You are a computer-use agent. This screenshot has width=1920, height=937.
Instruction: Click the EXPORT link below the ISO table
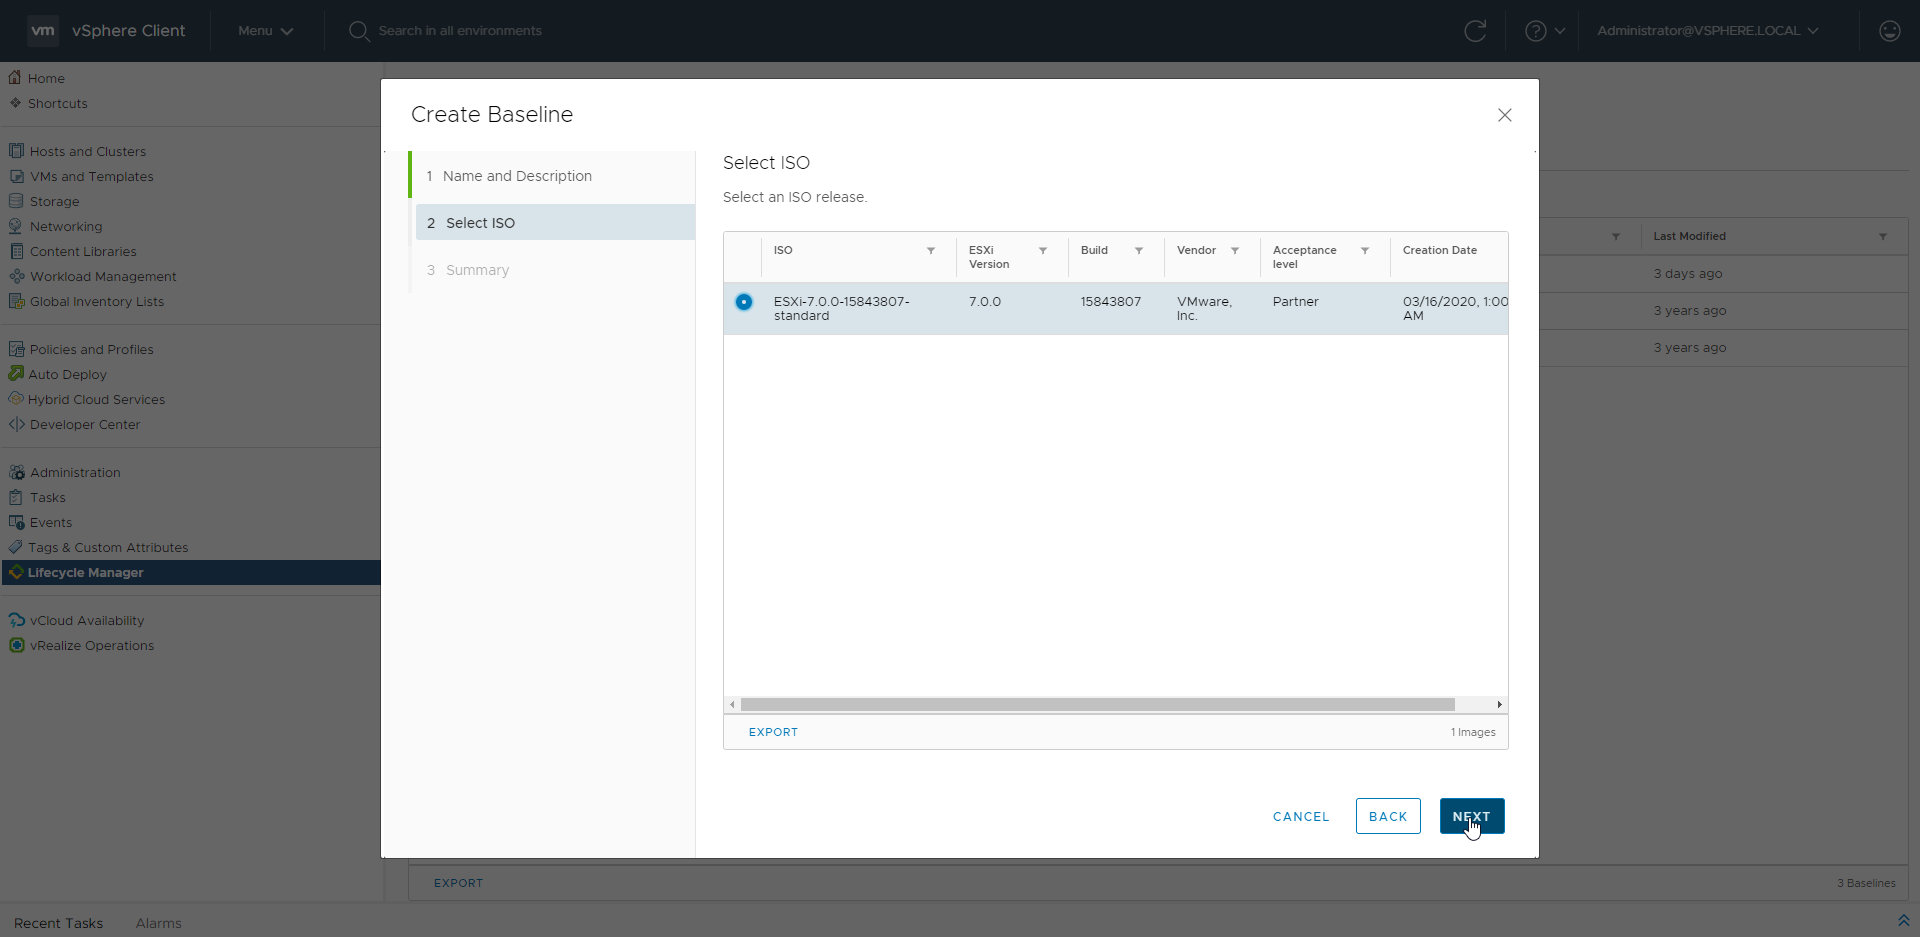773,732
